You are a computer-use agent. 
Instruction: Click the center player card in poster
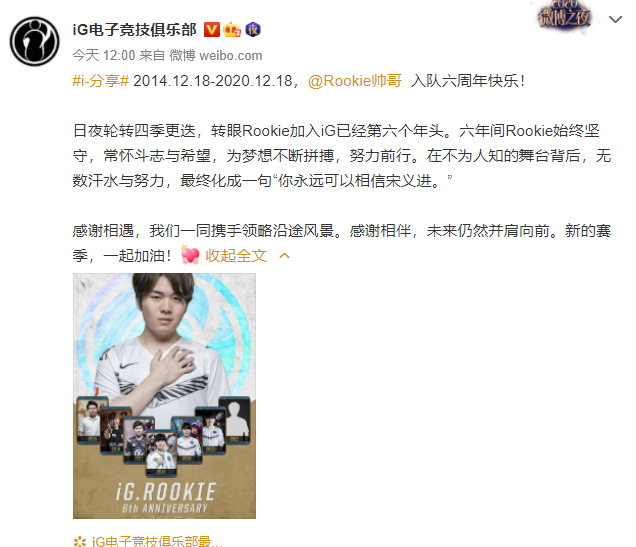pyautogui.click(x=161, y=453)
